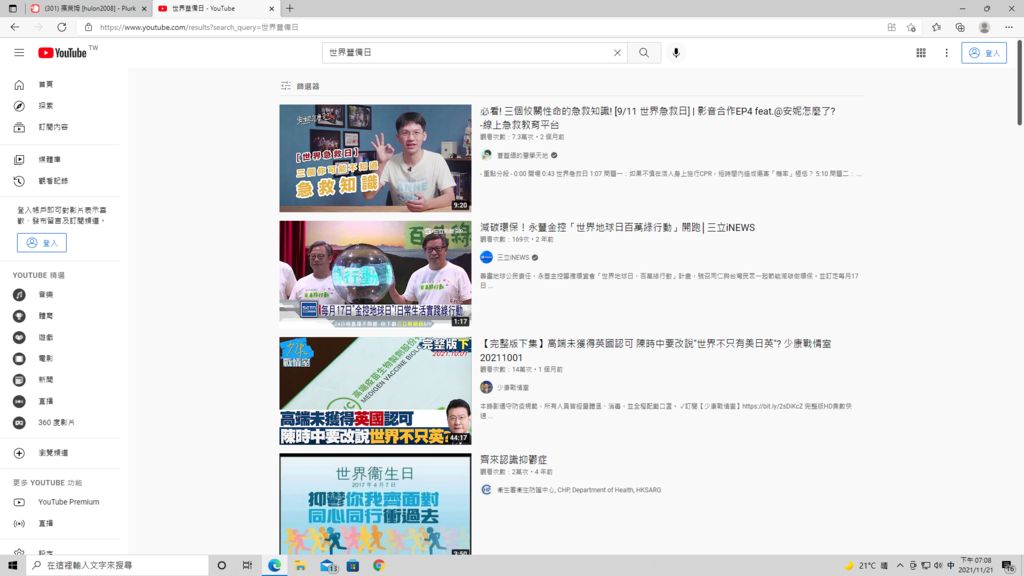This screenshot has height=576, width=1024.
Task: Open the YouTube apps grid icon
Action: pos(921,53)
